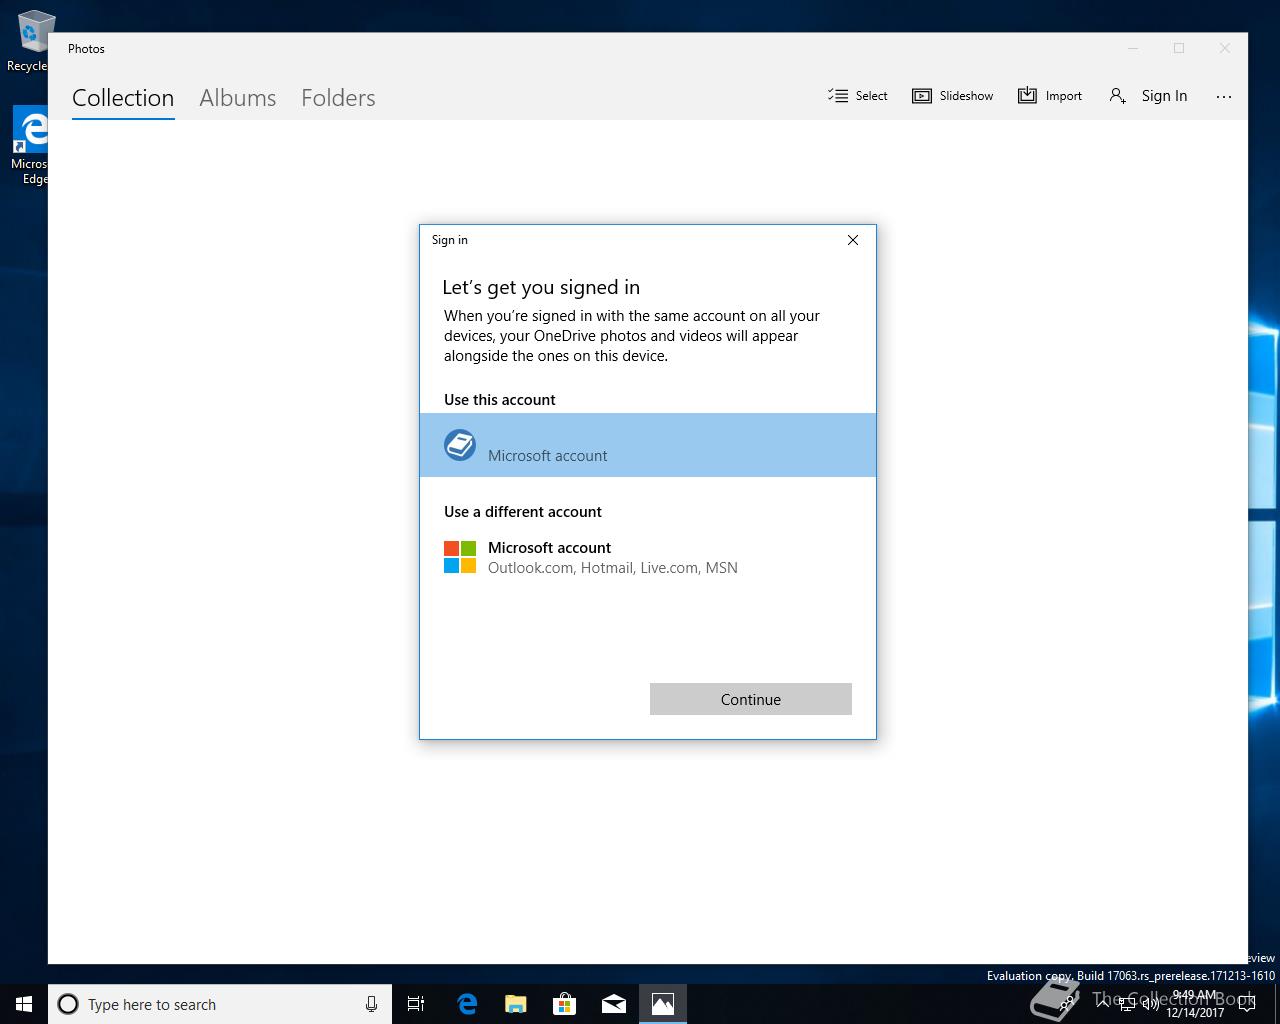Viewport: 1280px width, 1024px height.
Task: Click the Select toolbar button
Action: pos(858,96)
